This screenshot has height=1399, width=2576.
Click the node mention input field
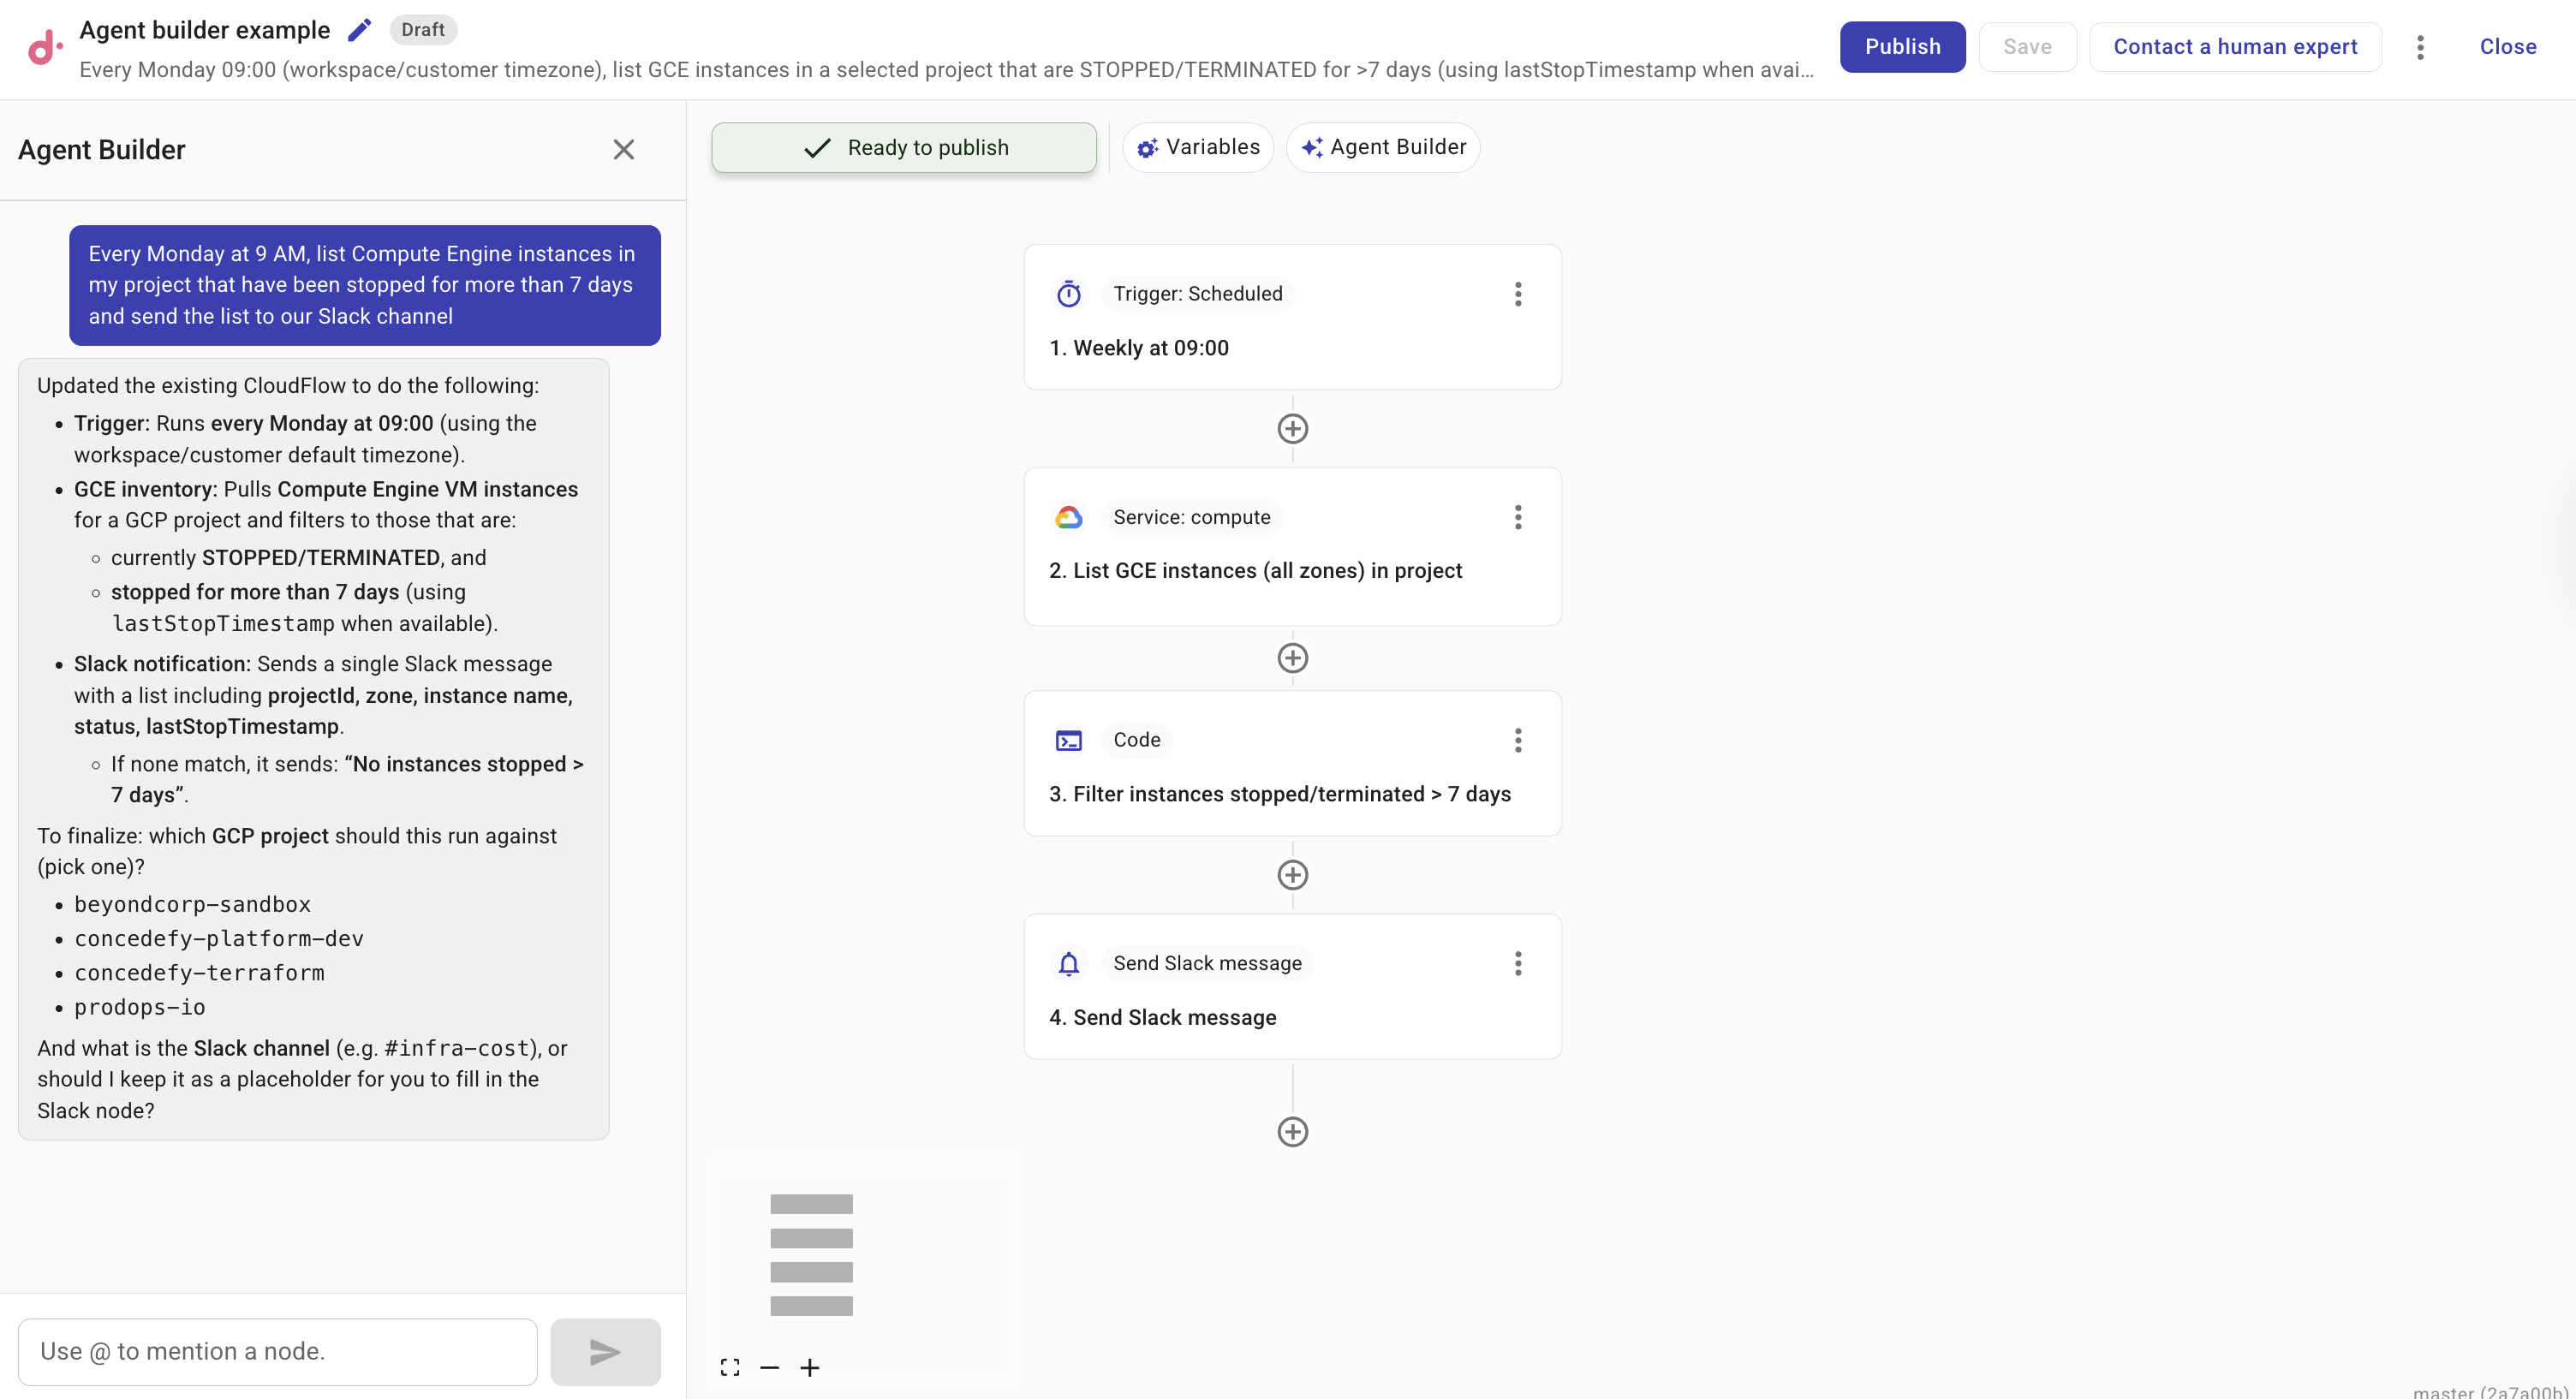(277, 1351)
